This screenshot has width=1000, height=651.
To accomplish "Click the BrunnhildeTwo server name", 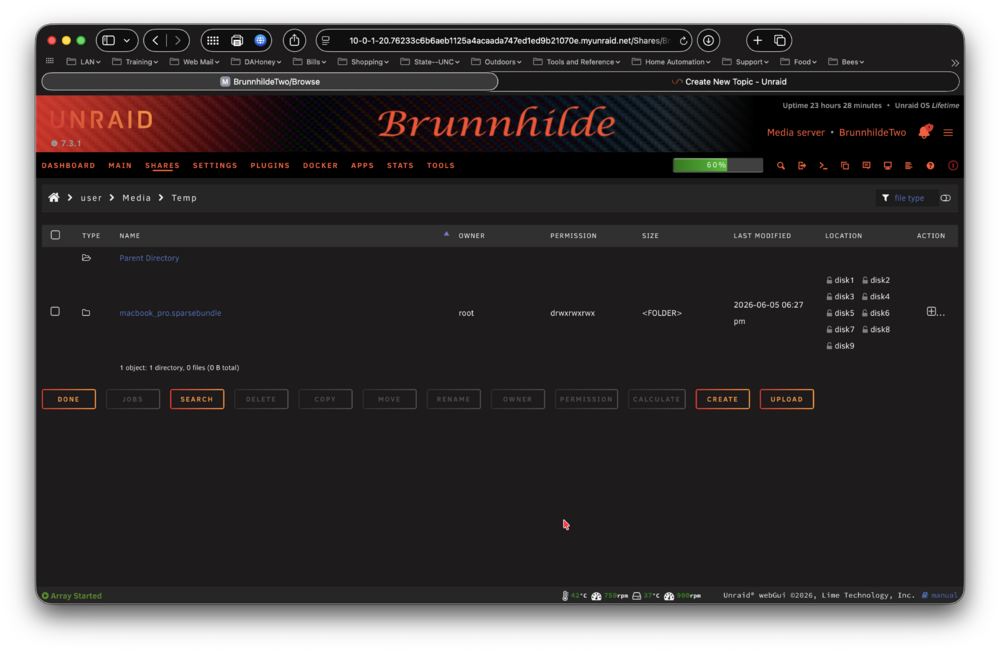I will 872,133.
